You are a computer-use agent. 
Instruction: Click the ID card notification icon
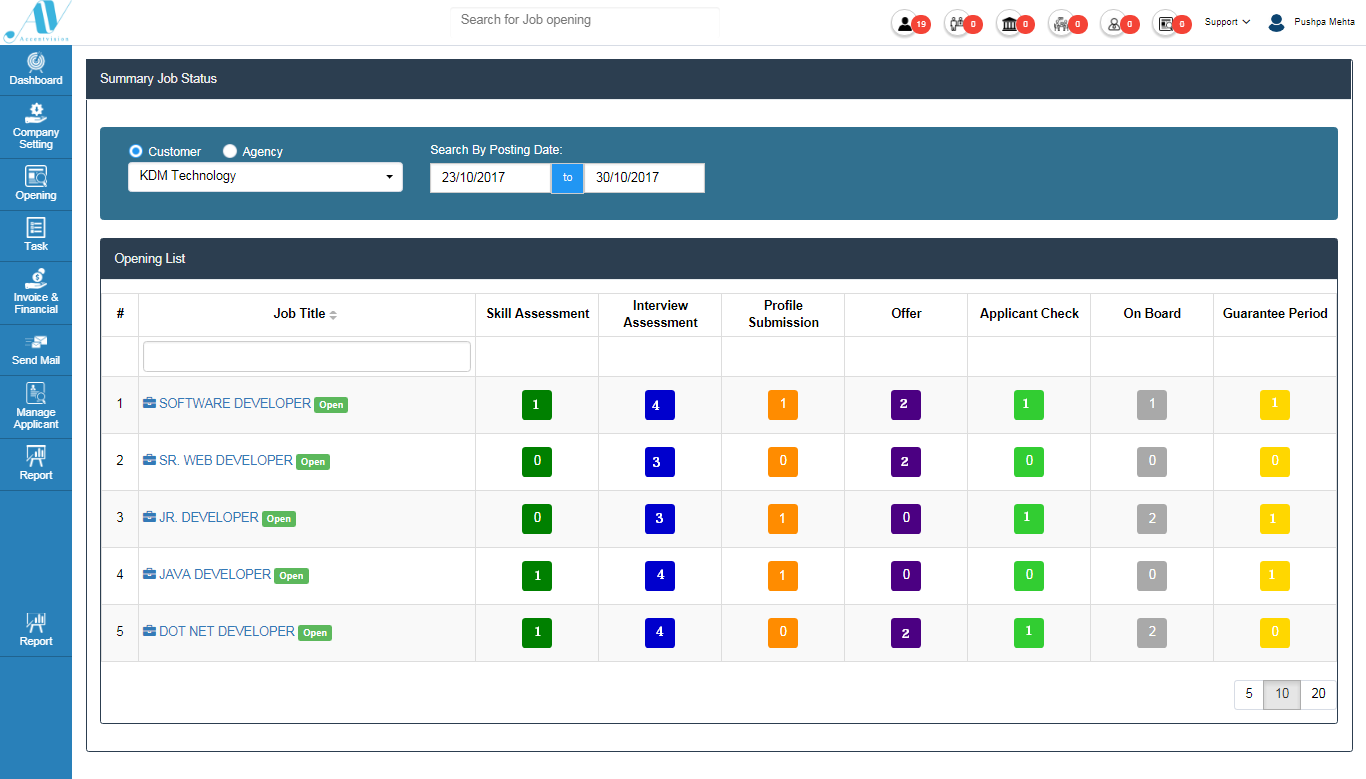1165,23
